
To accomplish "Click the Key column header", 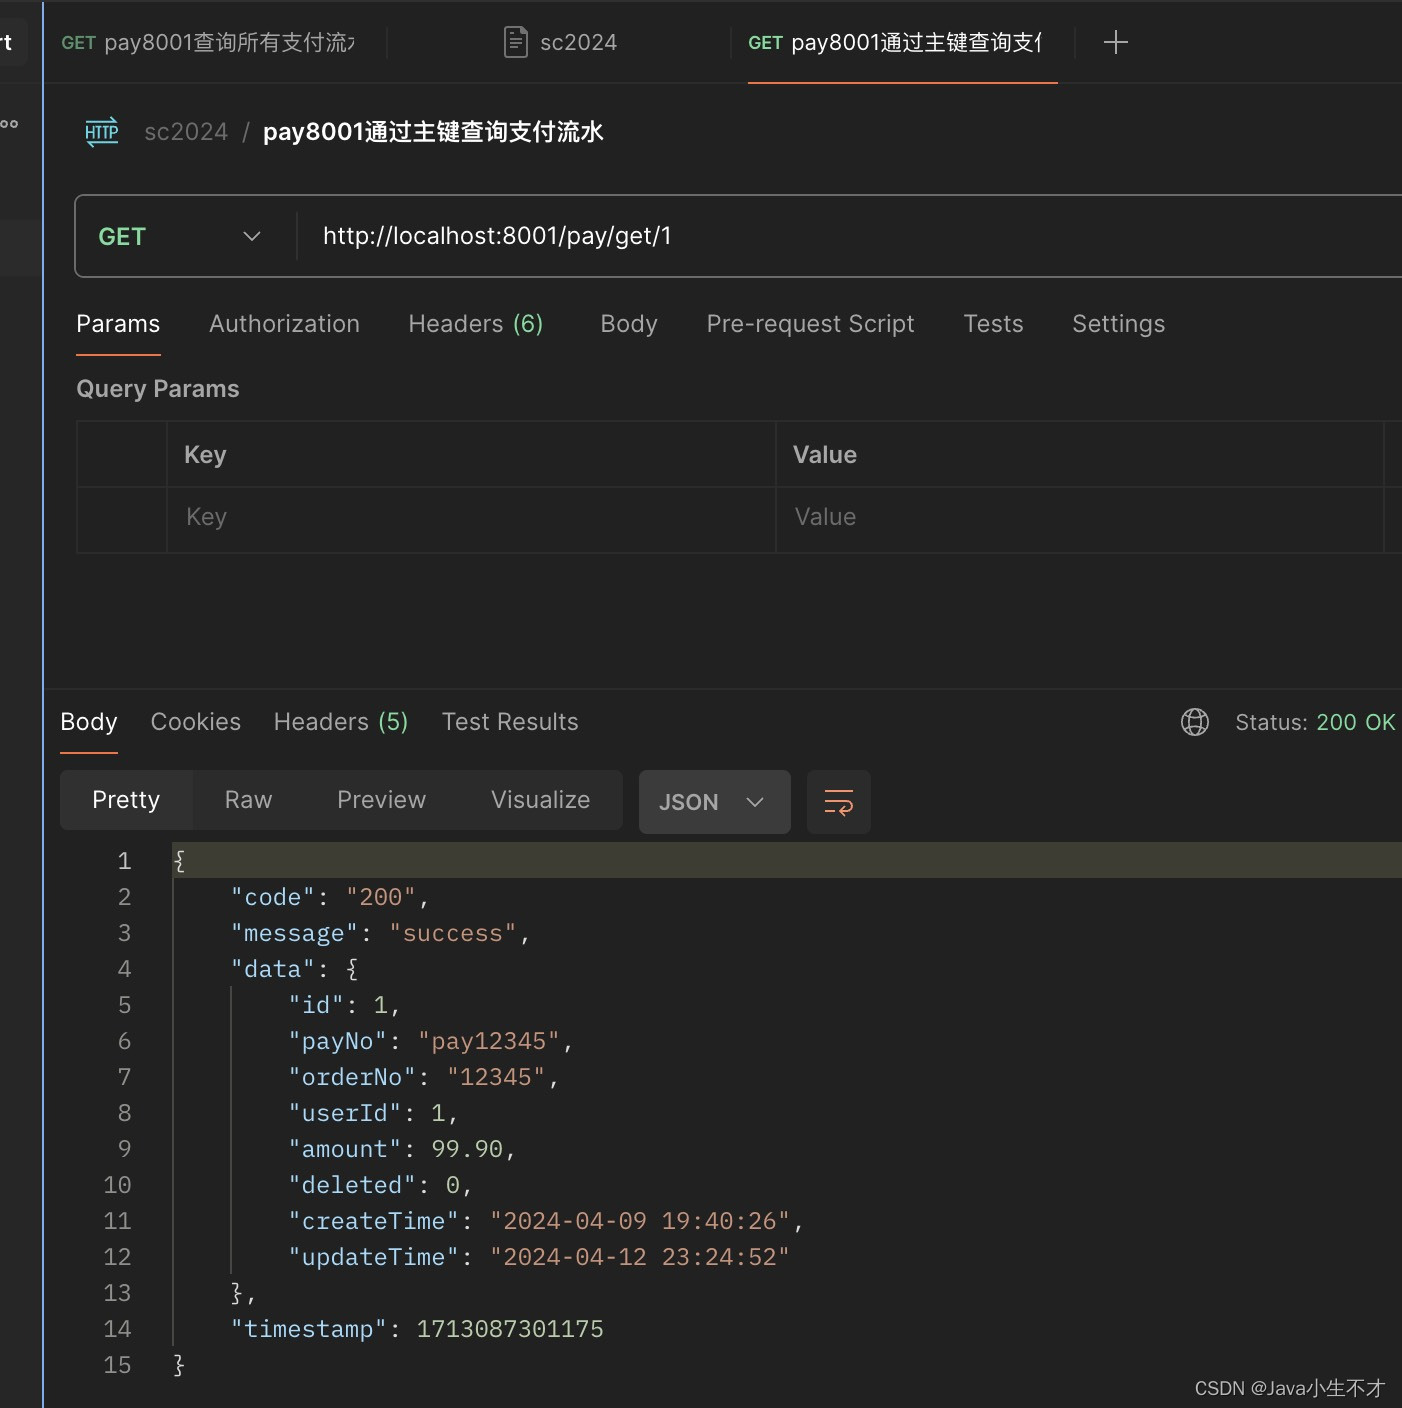I will tap(205, 455).
